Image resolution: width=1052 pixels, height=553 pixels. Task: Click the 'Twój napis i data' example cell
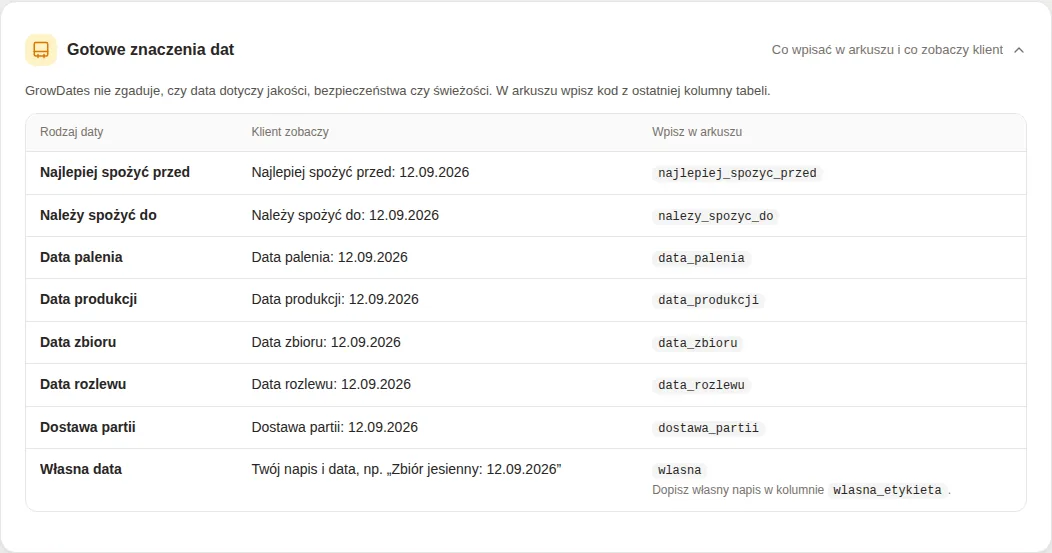pyautogui.click(x=407, y=470)
